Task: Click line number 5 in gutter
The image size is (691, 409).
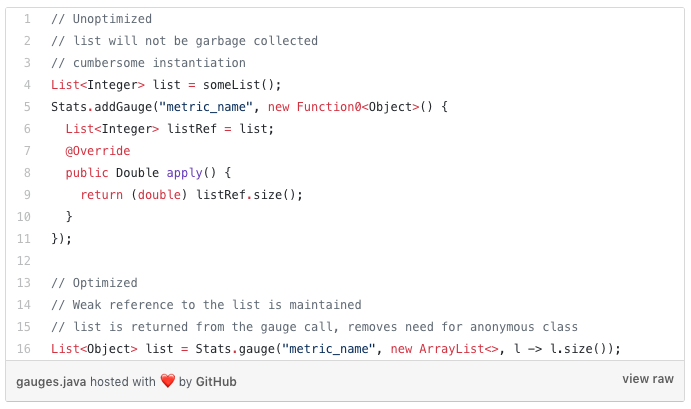Action: [x=26, y=107]
